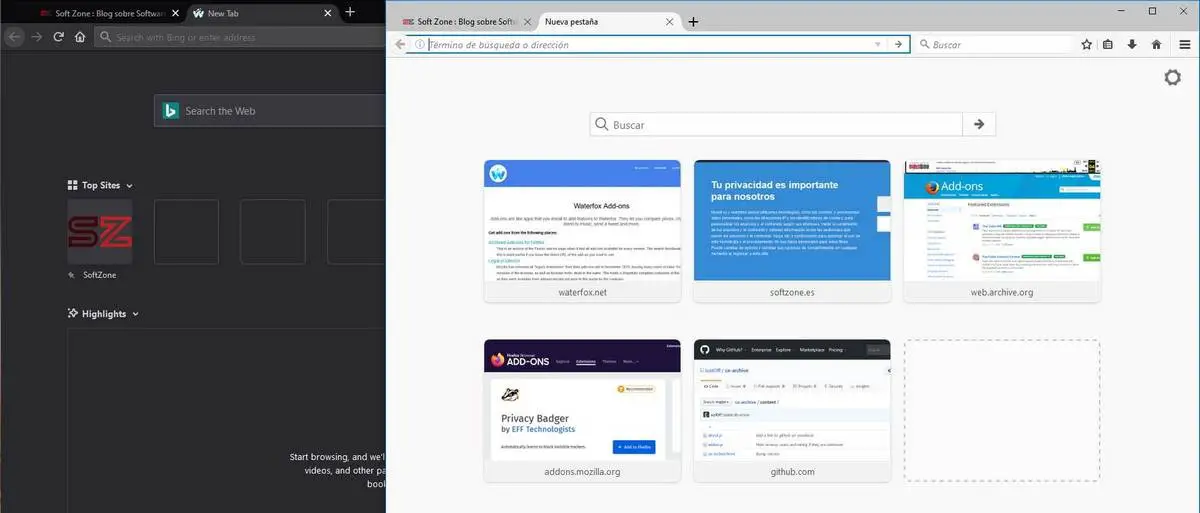Click the github.com caption text

coord(792,472)
